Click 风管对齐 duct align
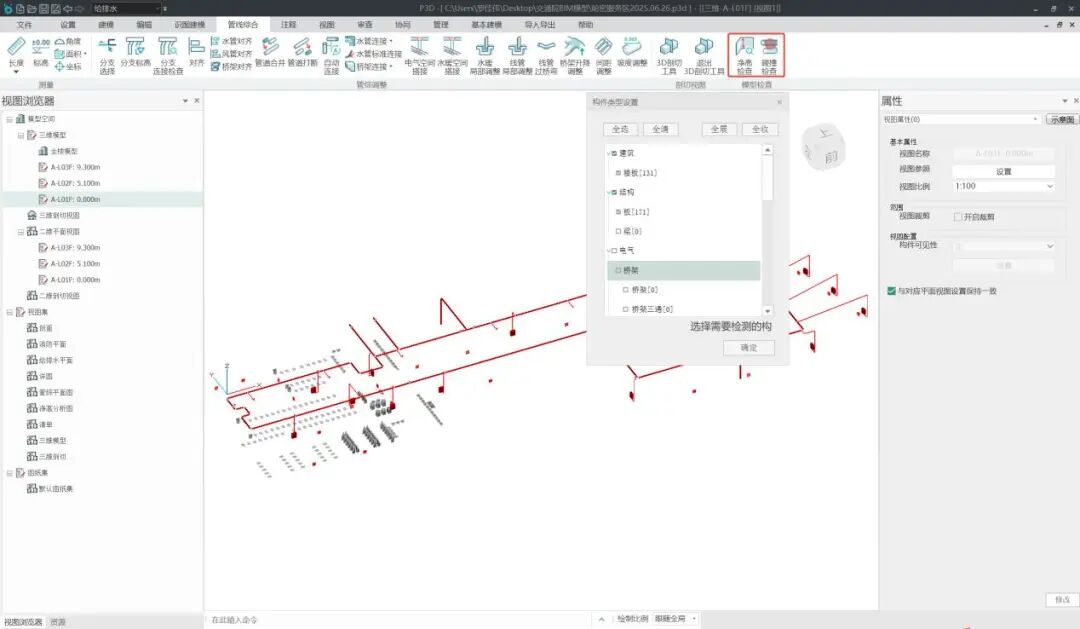1080x629 pixels. click(231, 54)
